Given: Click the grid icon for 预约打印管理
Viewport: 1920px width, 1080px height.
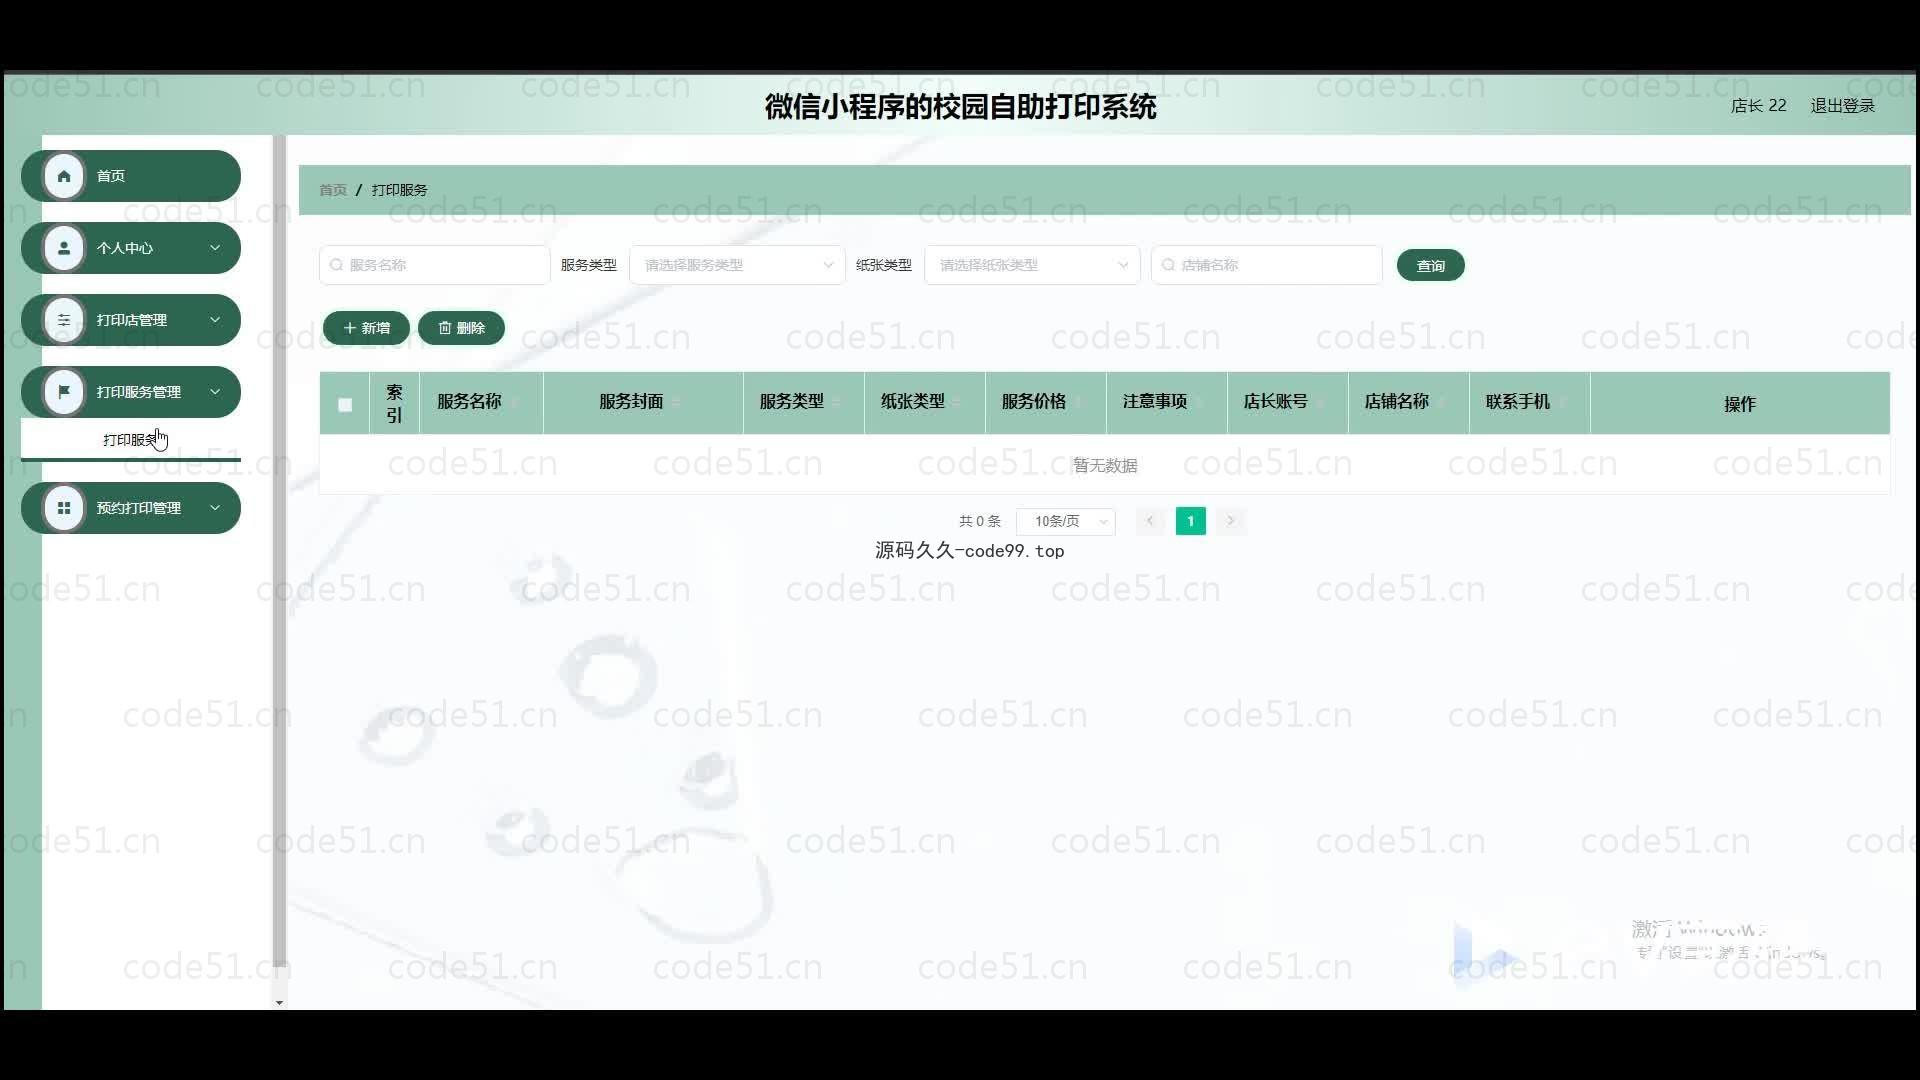Looking at the screenshot, I should 64,508.
